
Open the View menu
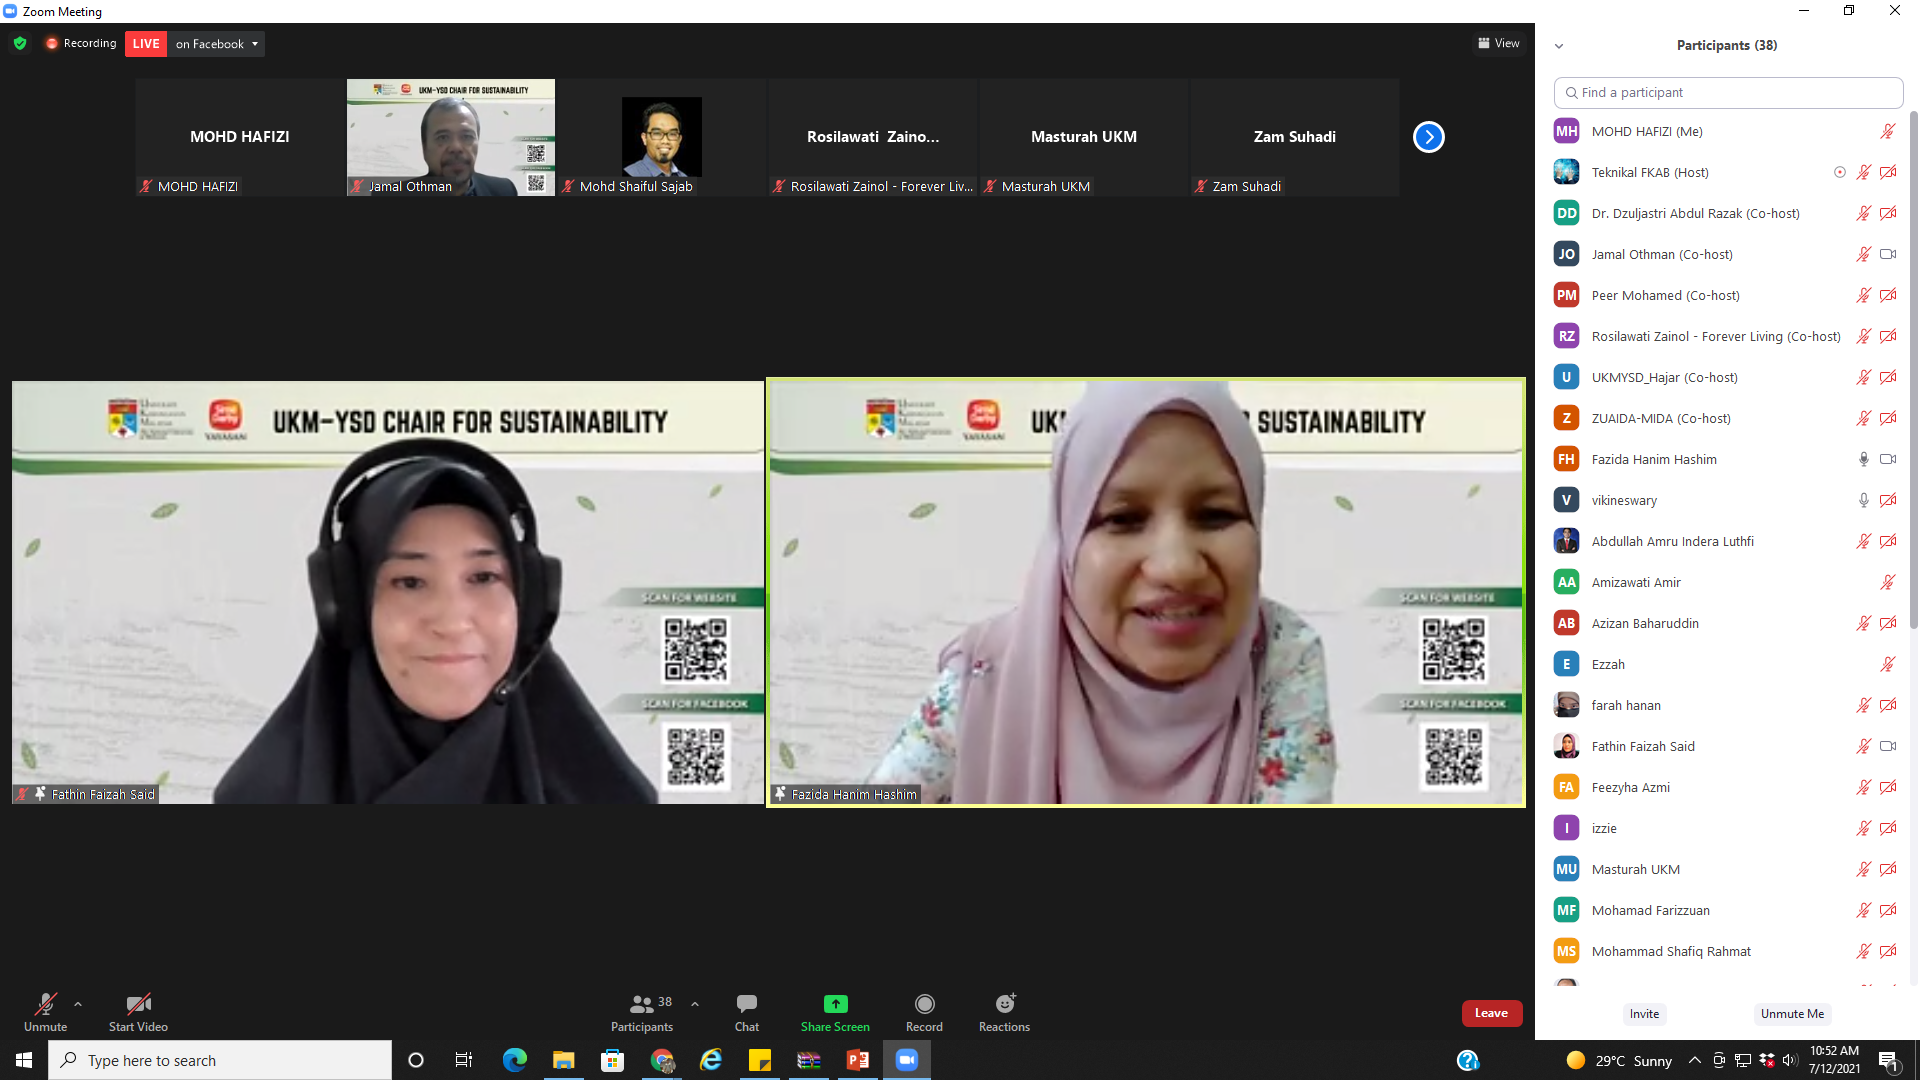pos(1498,43)
